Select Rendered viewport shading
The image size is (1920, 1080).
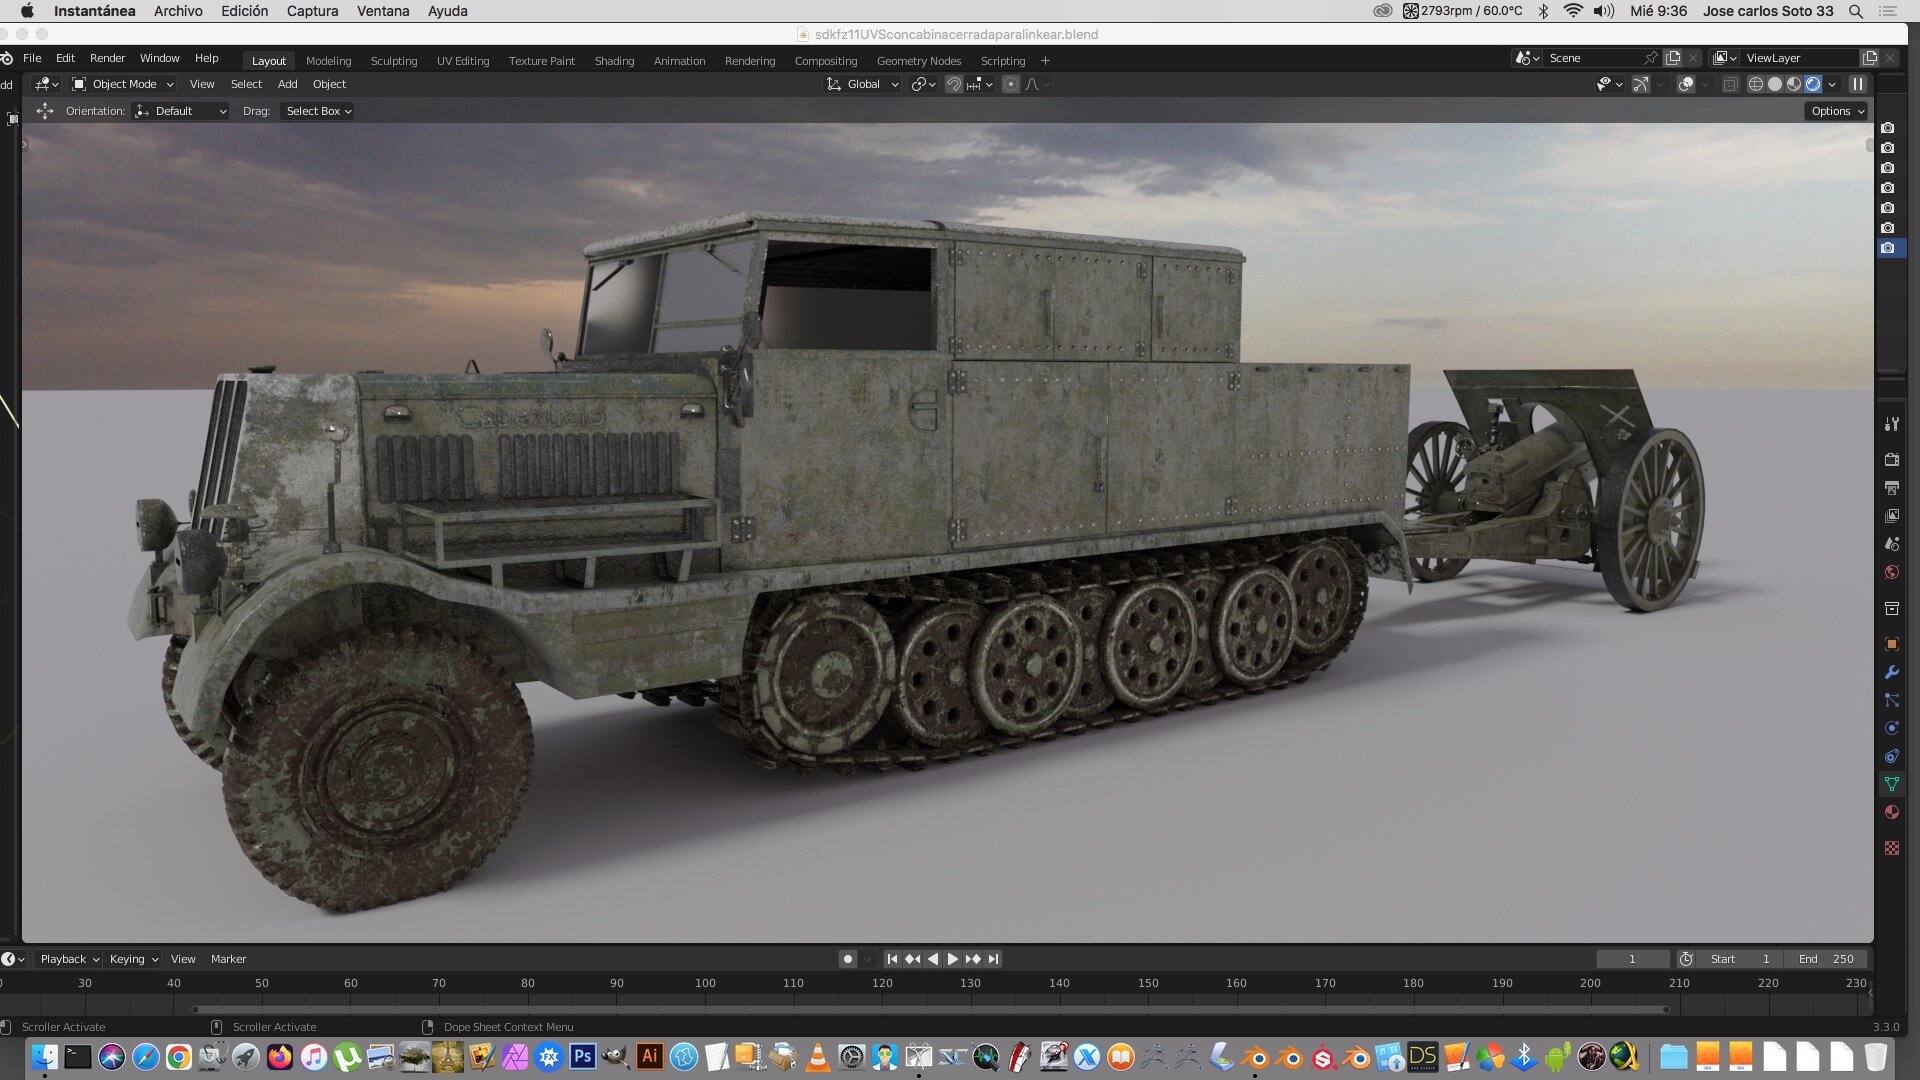coord(1813,84)
